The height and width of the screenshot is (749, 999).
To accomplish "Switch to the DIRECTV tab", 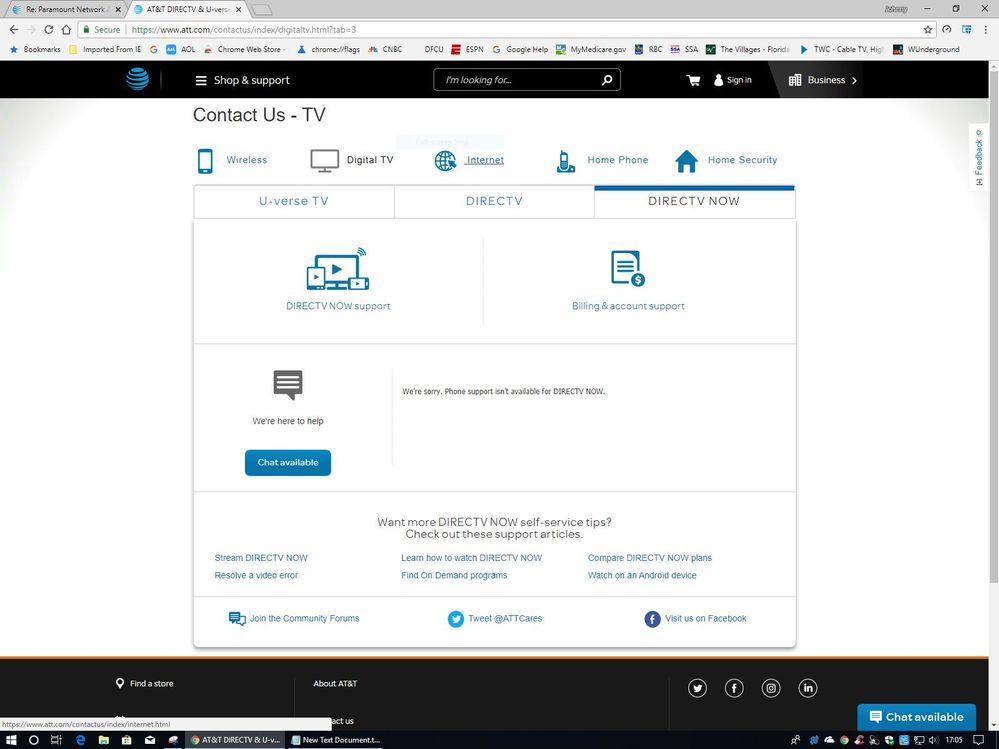I will coord(494,201).
